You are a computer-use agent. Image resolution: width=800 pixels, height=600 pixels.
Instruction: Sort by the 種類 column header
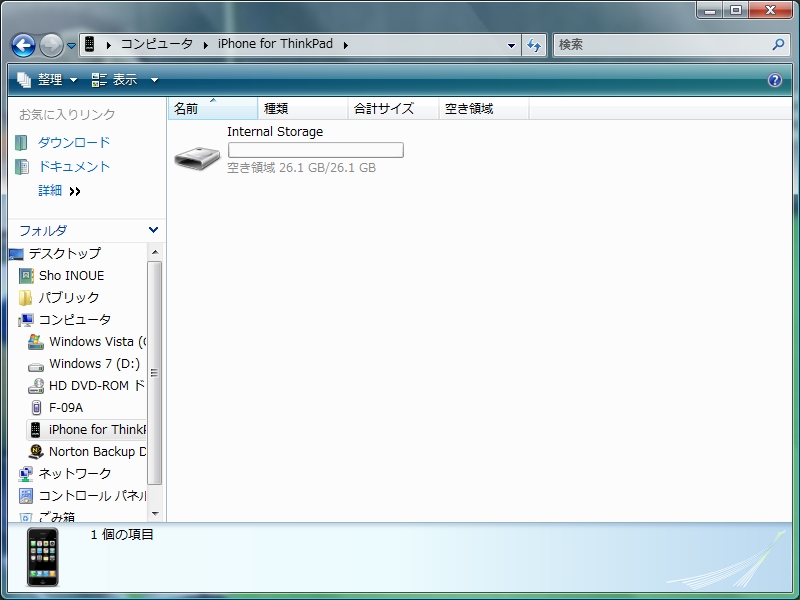pos(303,109)
